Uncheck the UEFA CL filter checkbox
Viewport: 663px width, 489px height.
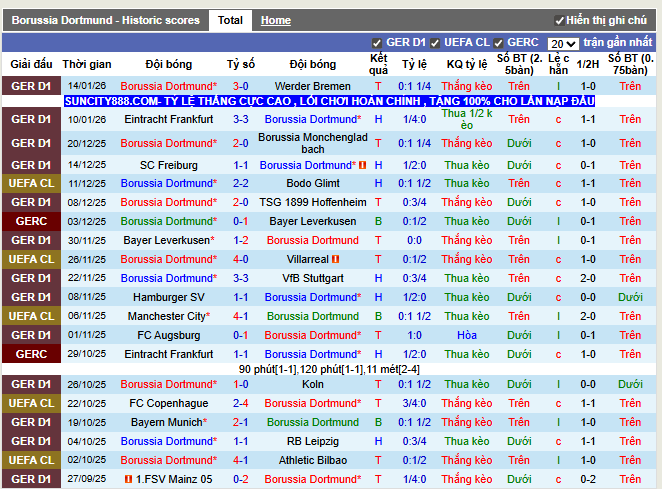point(435,43)
